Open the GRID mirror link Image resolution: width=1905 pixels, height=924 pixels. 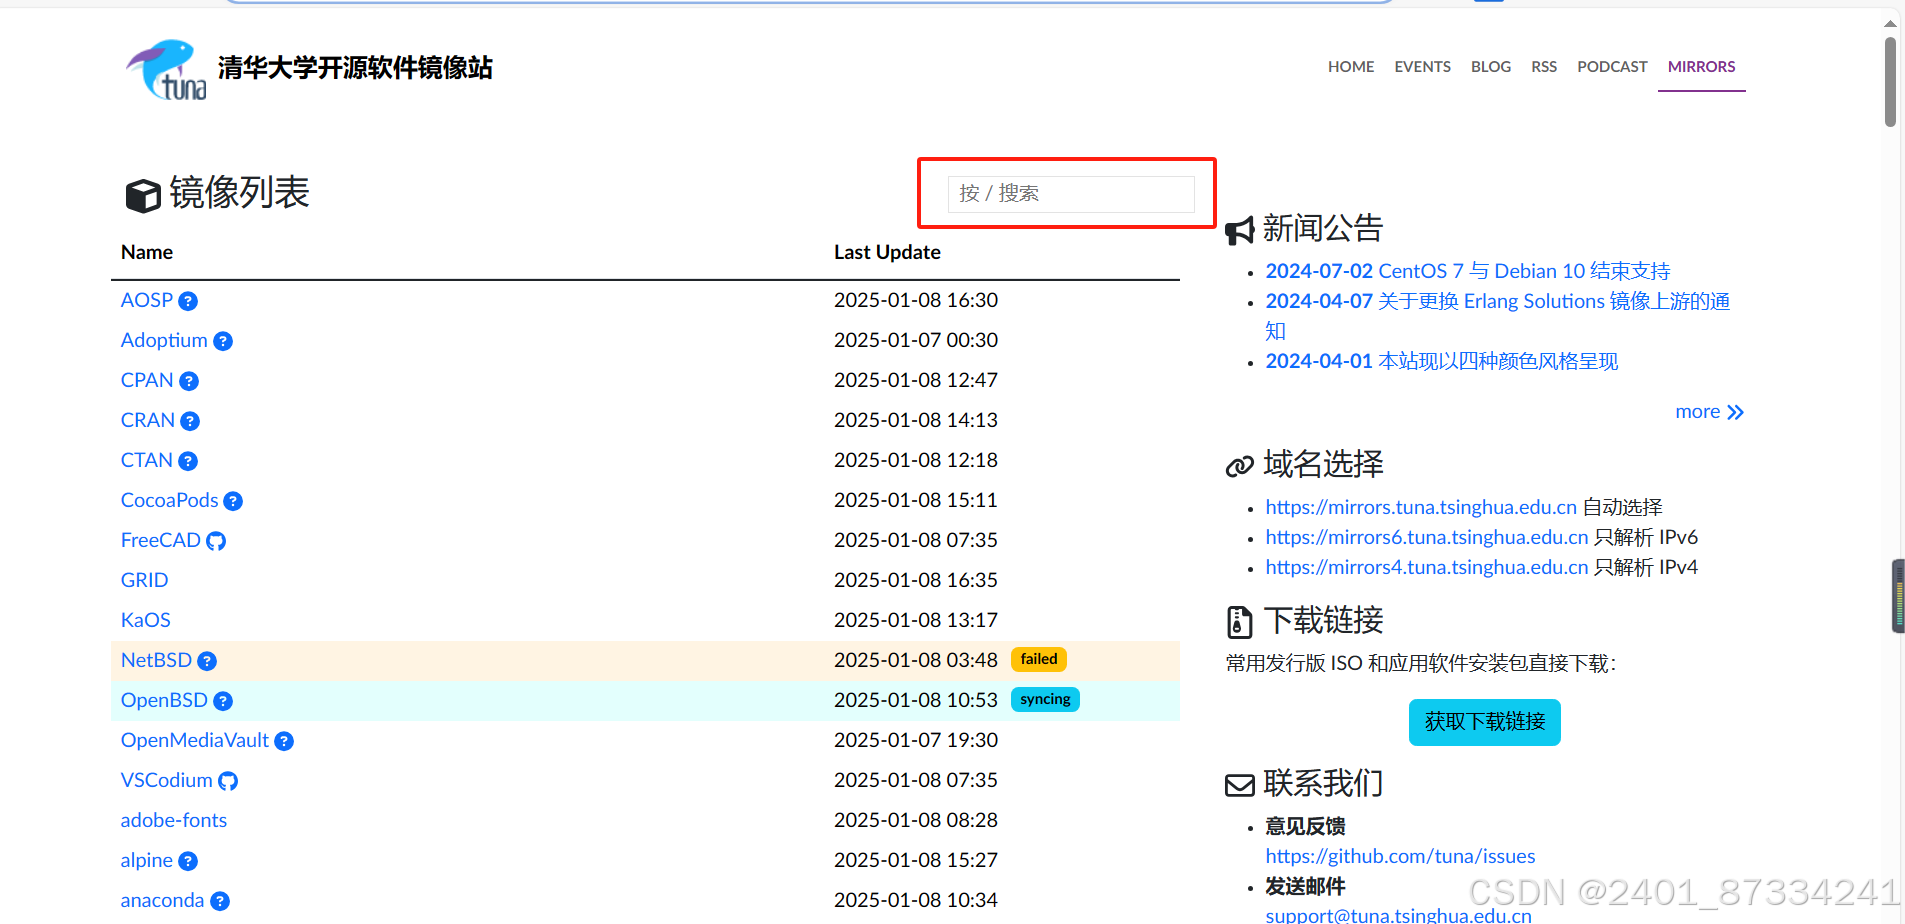click(144, 580)
